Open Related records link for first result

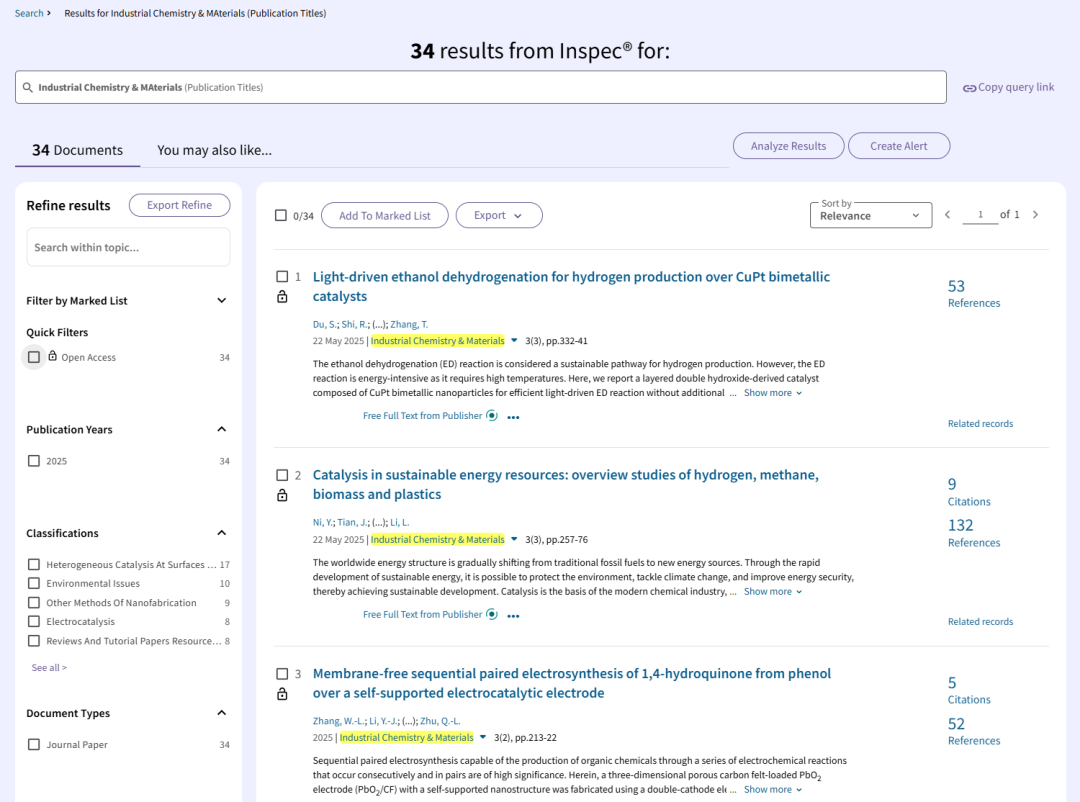pyautogui.click(x=980, y=424)
